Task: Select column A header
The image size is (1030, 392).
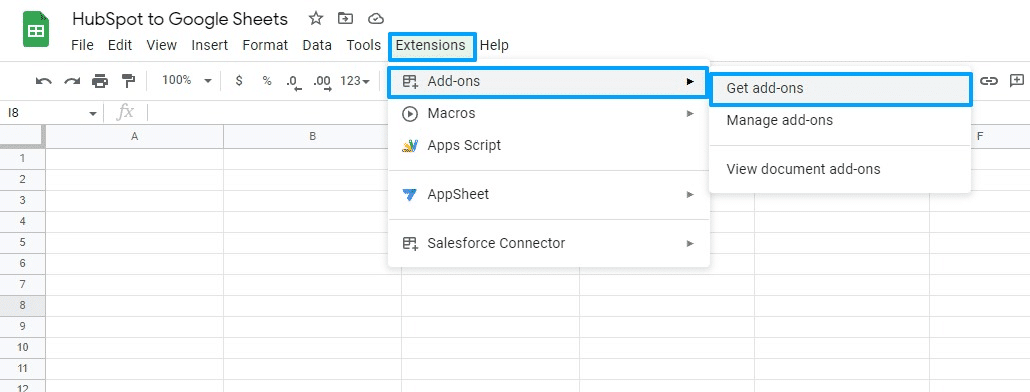Action: point(135,137)
